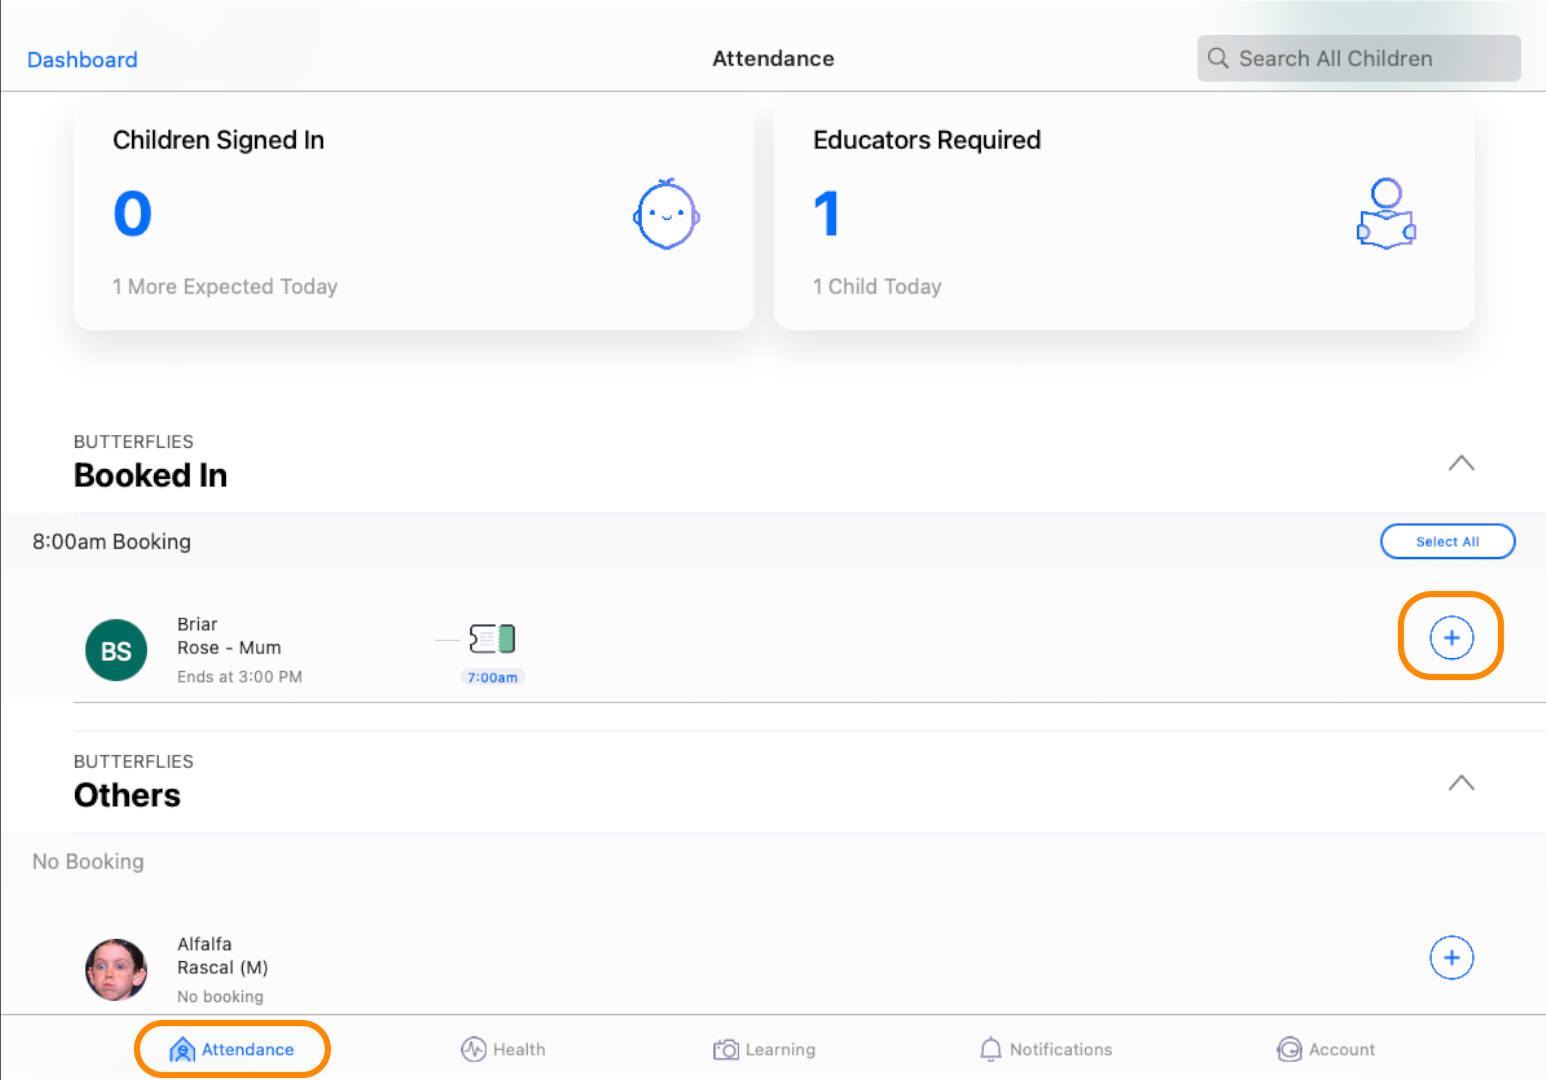Click the Attendance house icon

pyautogui.click(x=182, y=1049)
